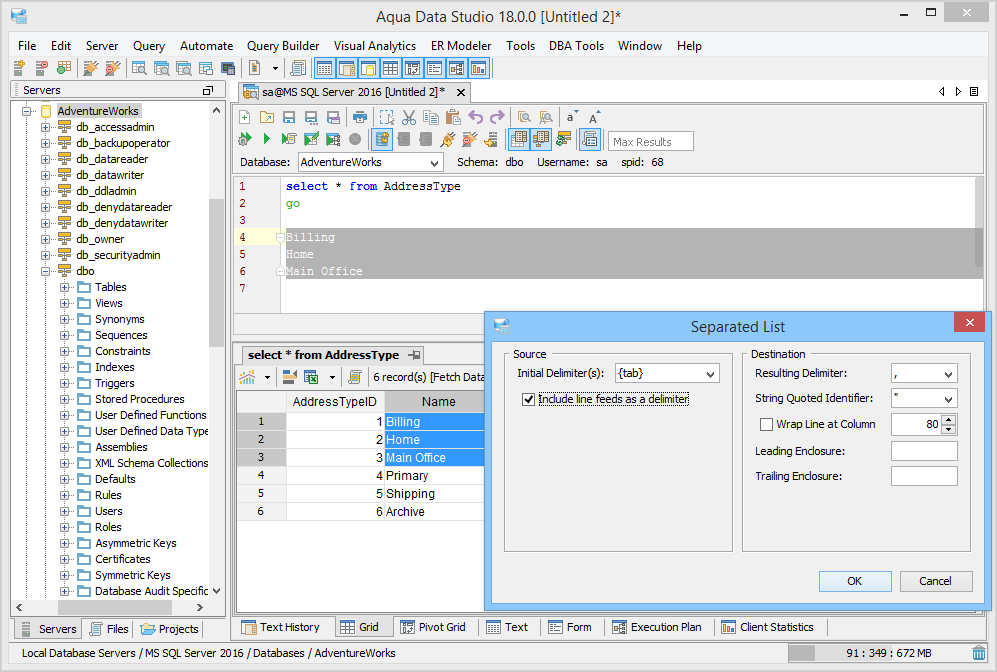Switch to the Pivot Grid tab
The width and height of the screenshot is (997, 672).
click(434, 627)
